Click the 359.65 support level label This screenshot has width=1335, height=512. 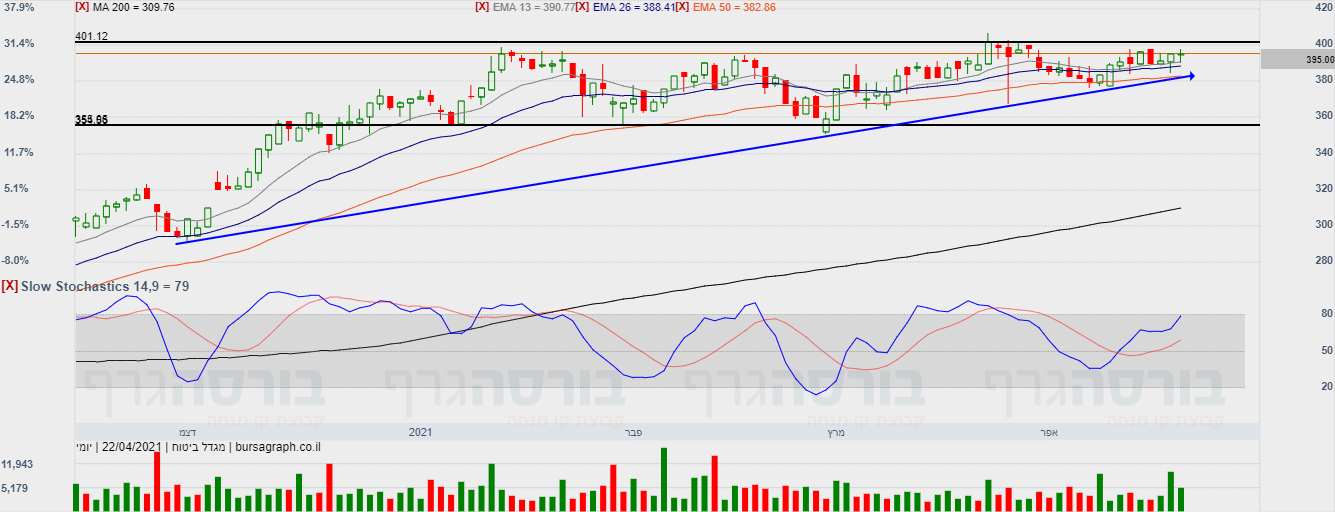pyautogui.click(x=91, y=119)
